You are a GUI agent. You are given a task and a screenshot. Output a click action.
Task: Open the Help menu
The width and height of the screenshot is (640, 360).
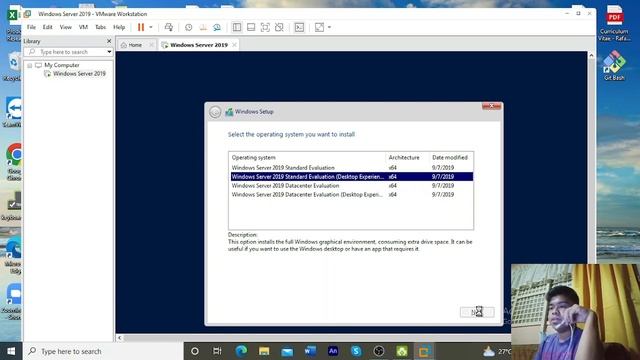(119, 27)
